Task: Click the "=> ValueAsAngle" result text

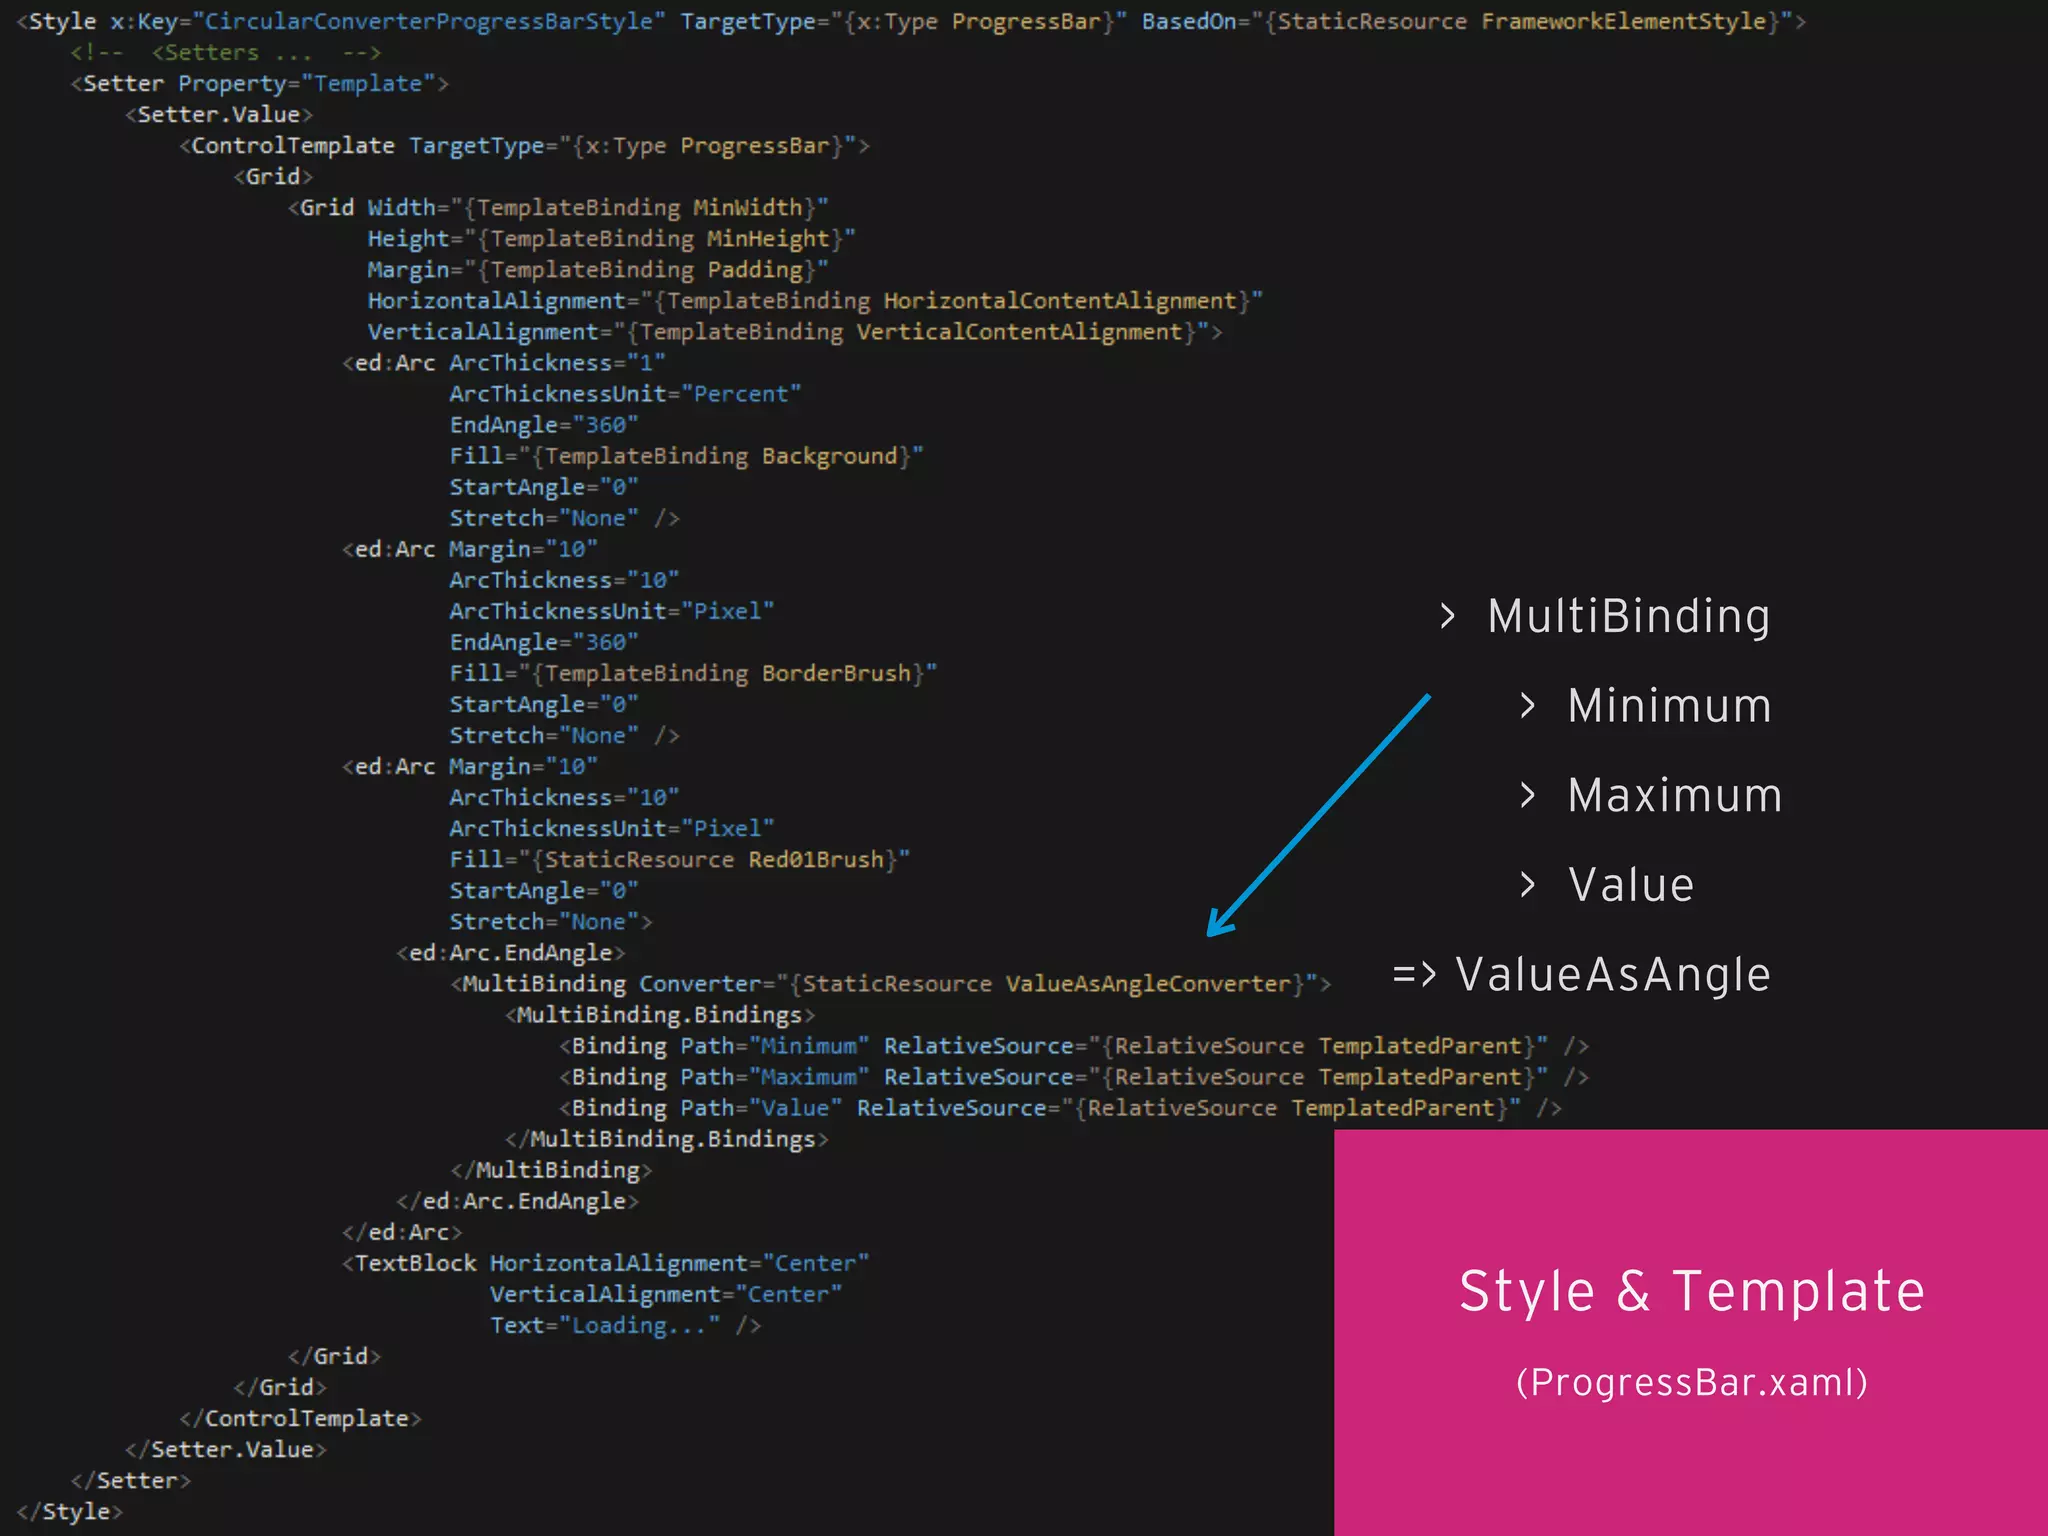Action: tap(1581, 975)
